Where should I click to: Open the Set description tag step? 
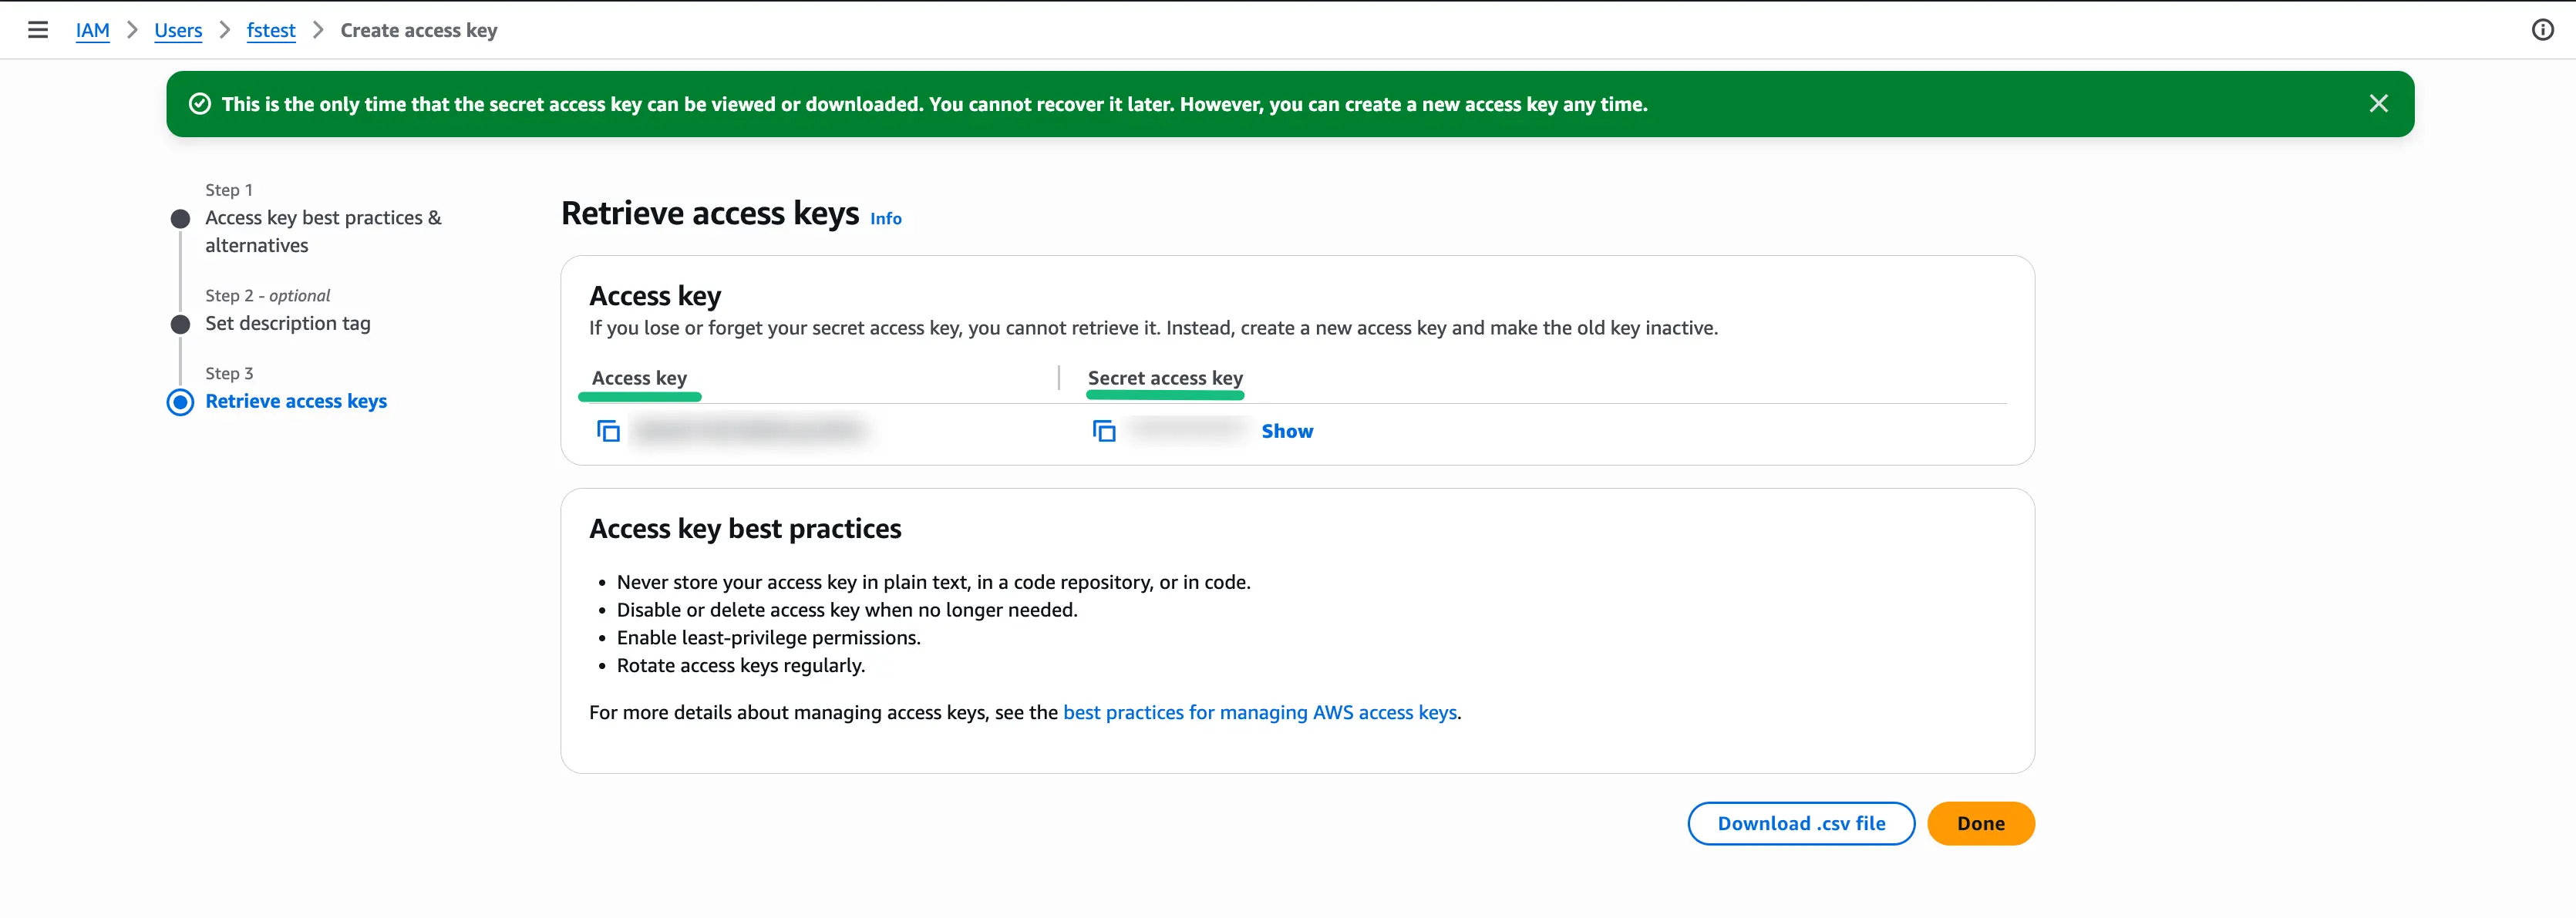click(287, 323)
